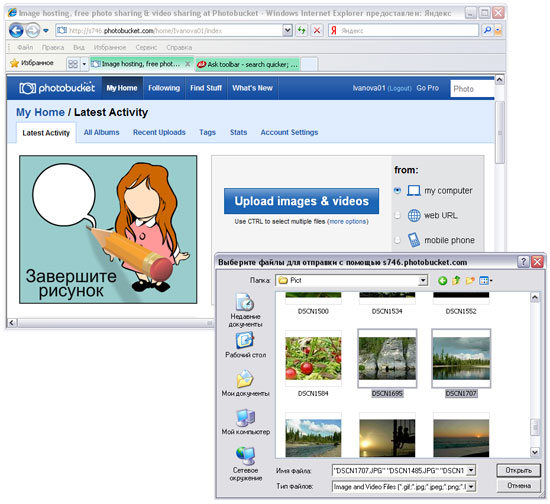Open the Файл menu

point(25,47)
